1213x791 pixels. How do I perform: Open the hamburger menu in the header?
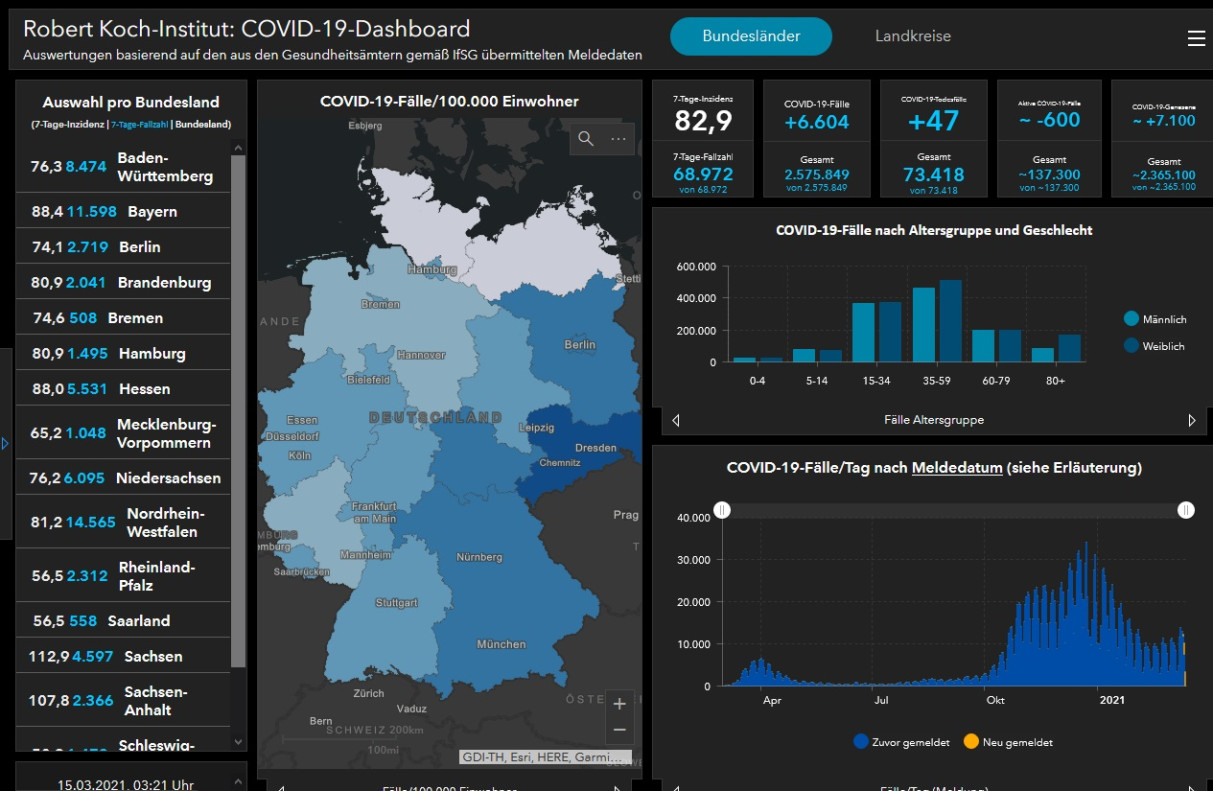click(1196, 38)
